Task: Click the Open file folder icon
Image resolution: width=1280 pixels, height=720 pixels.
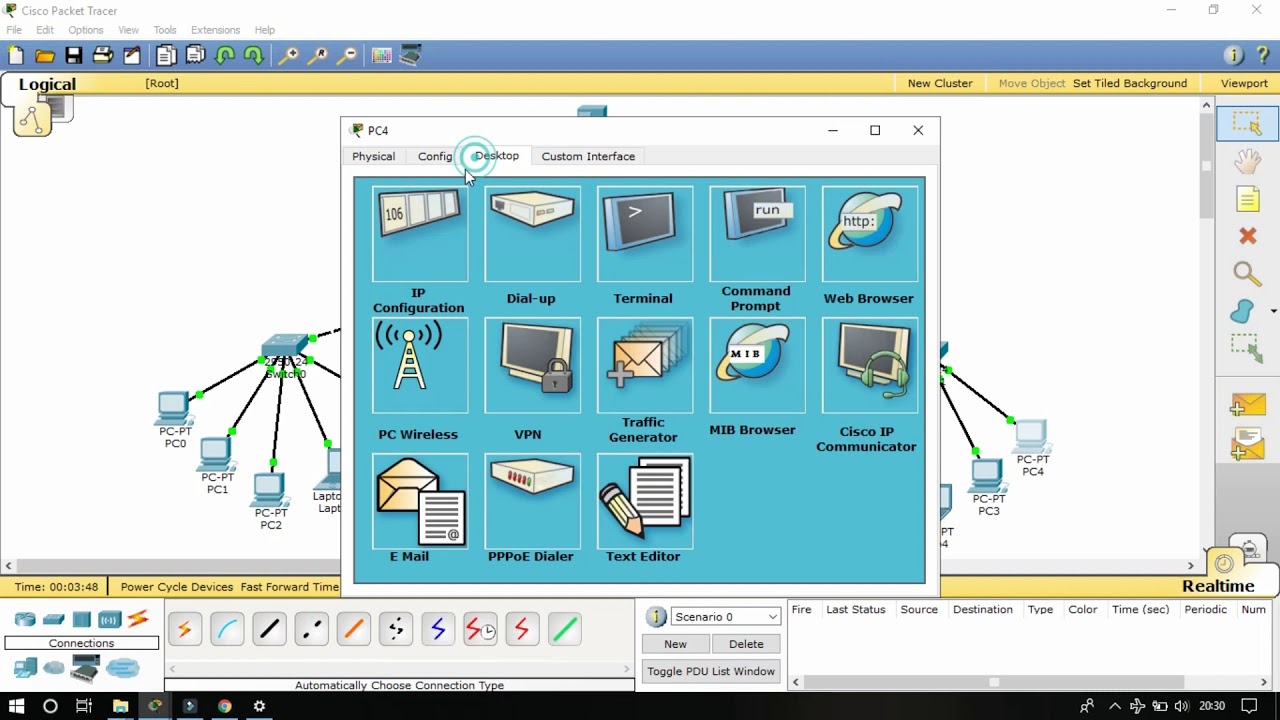Action: 45,56
